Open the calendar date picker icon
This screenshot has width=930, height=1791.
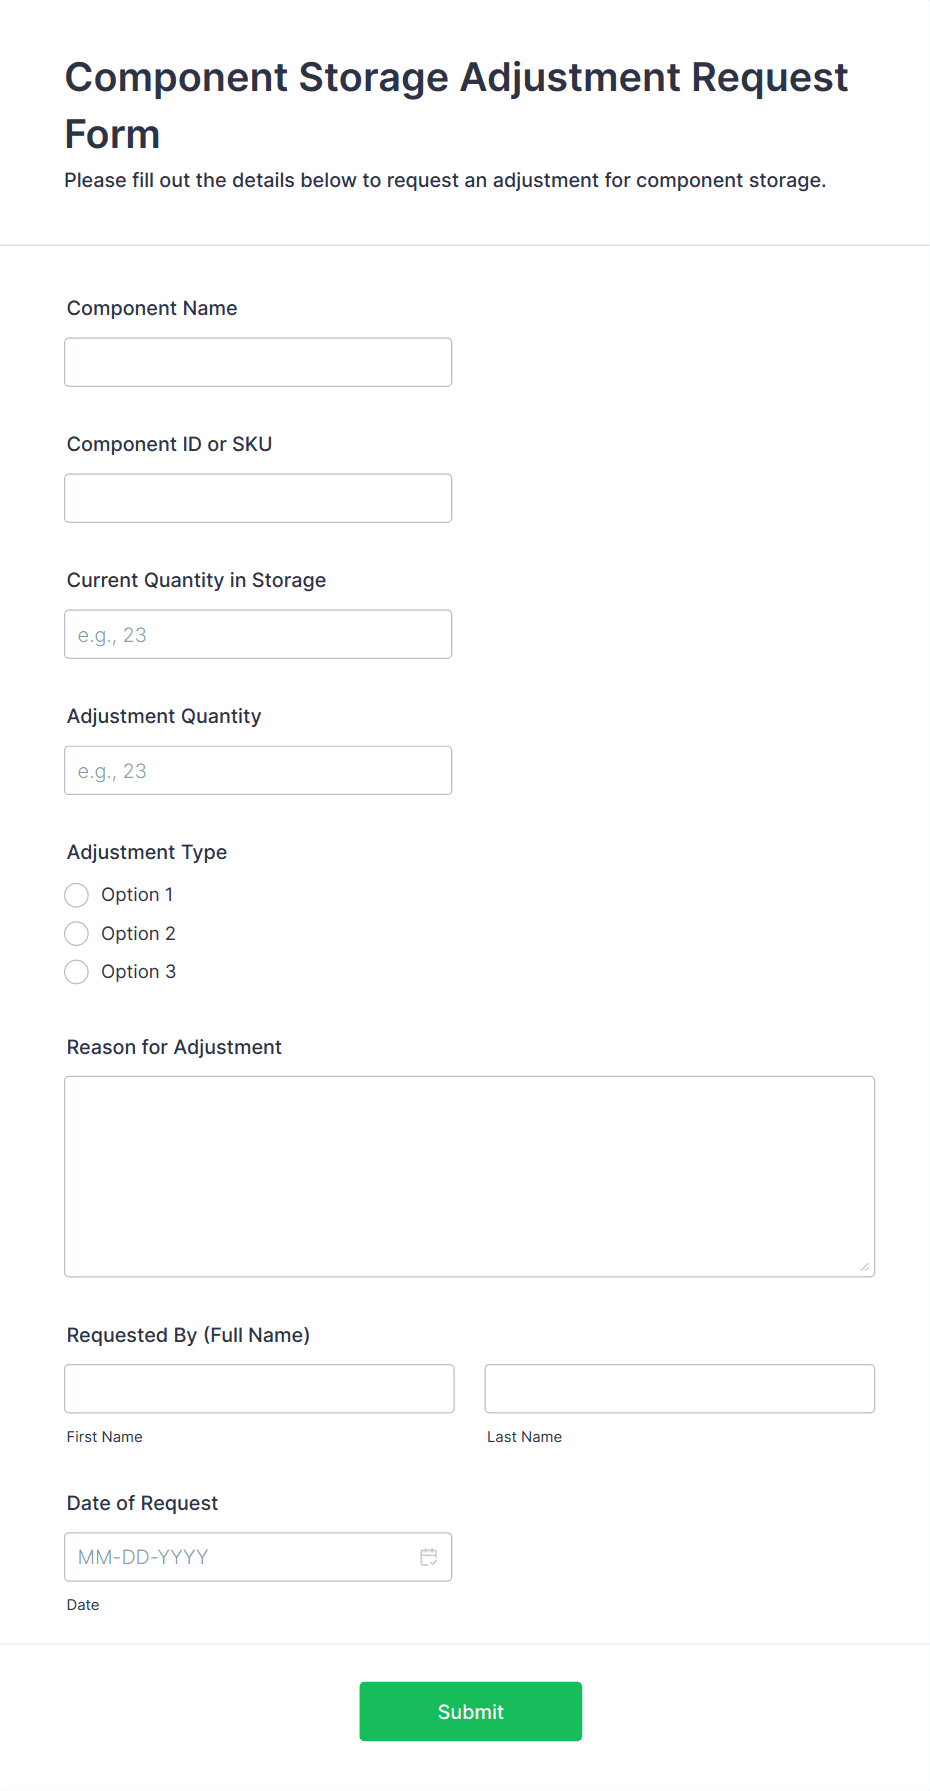coord(429,1557)
